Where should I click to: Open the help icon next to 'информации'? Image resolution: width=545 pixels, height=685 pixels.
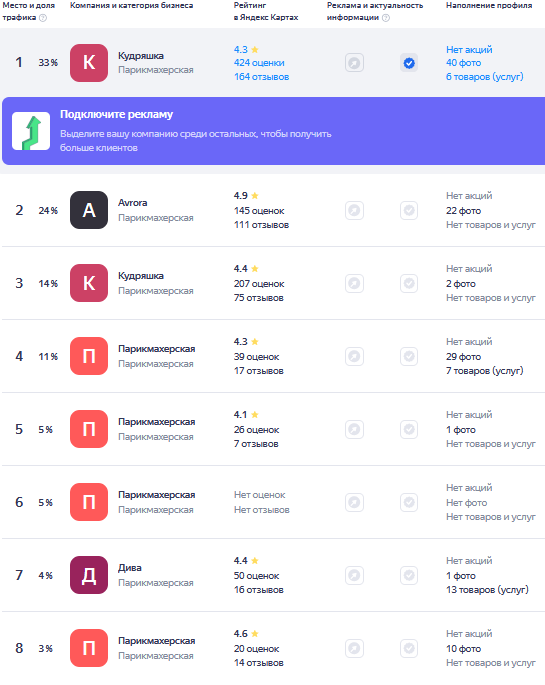click(x=386, y=18)
